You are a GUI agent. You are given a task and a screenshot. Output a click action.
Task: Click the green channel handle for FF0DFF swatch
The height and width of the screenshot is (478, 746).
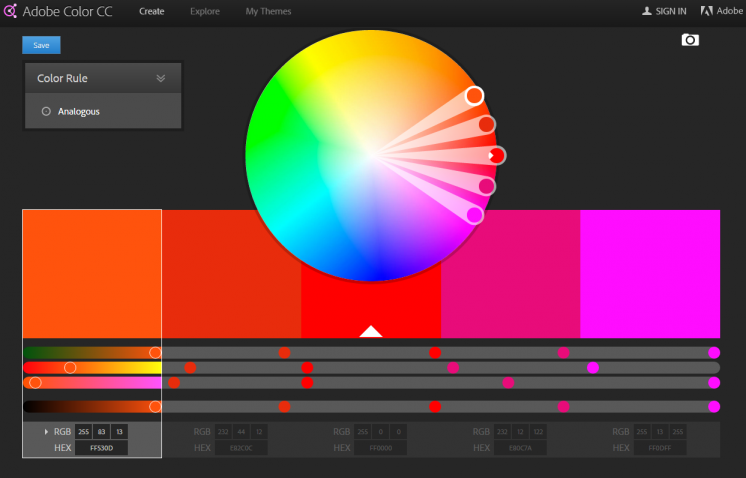(593, 368)
